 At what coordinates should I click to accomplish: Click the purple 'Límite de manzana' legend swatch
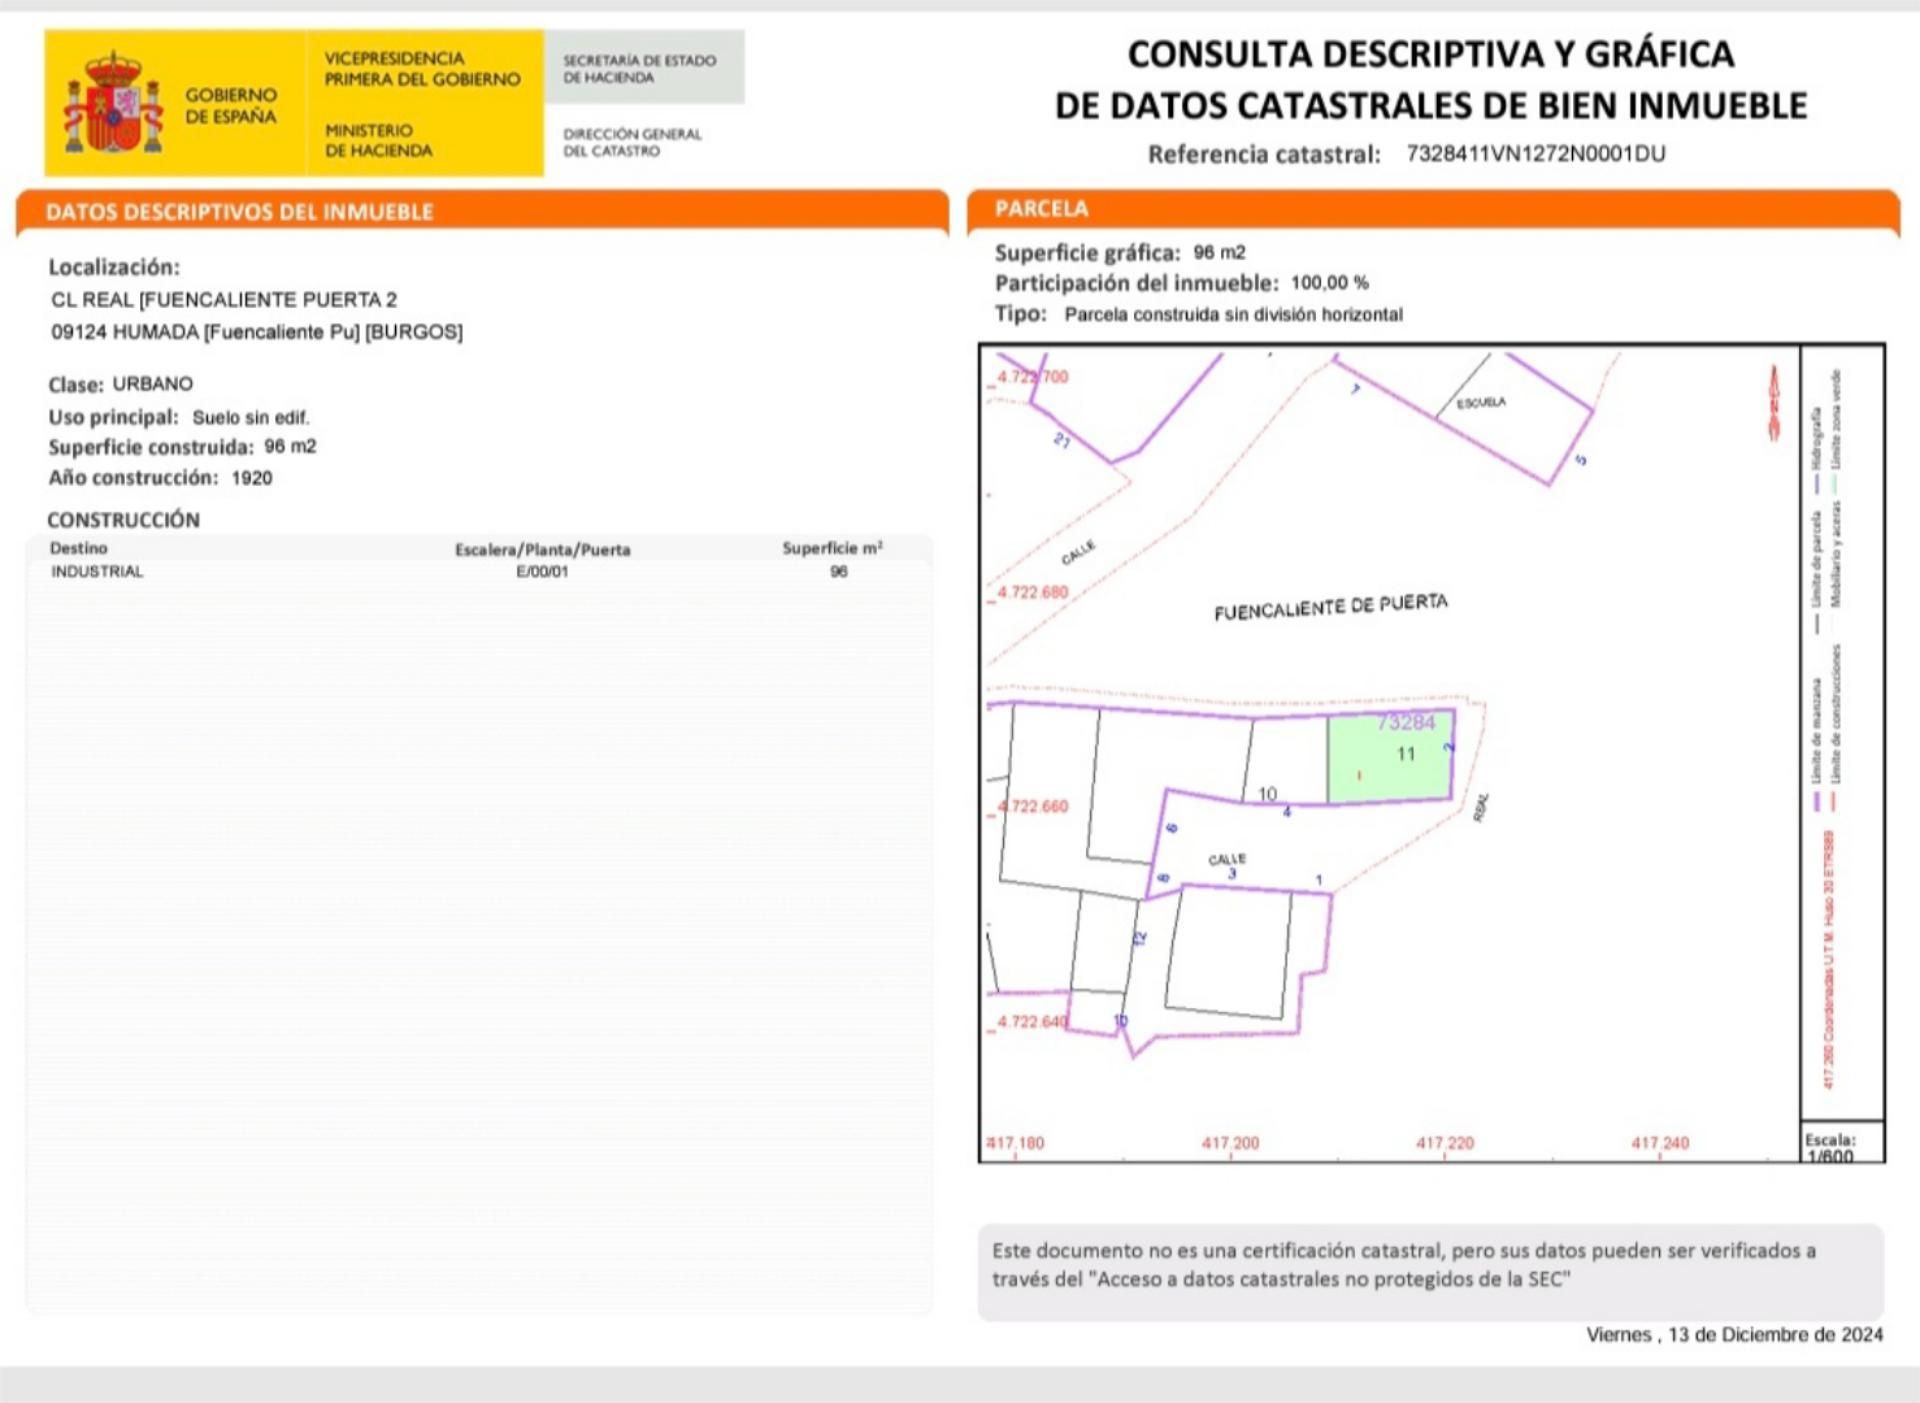pos(1816,801)
